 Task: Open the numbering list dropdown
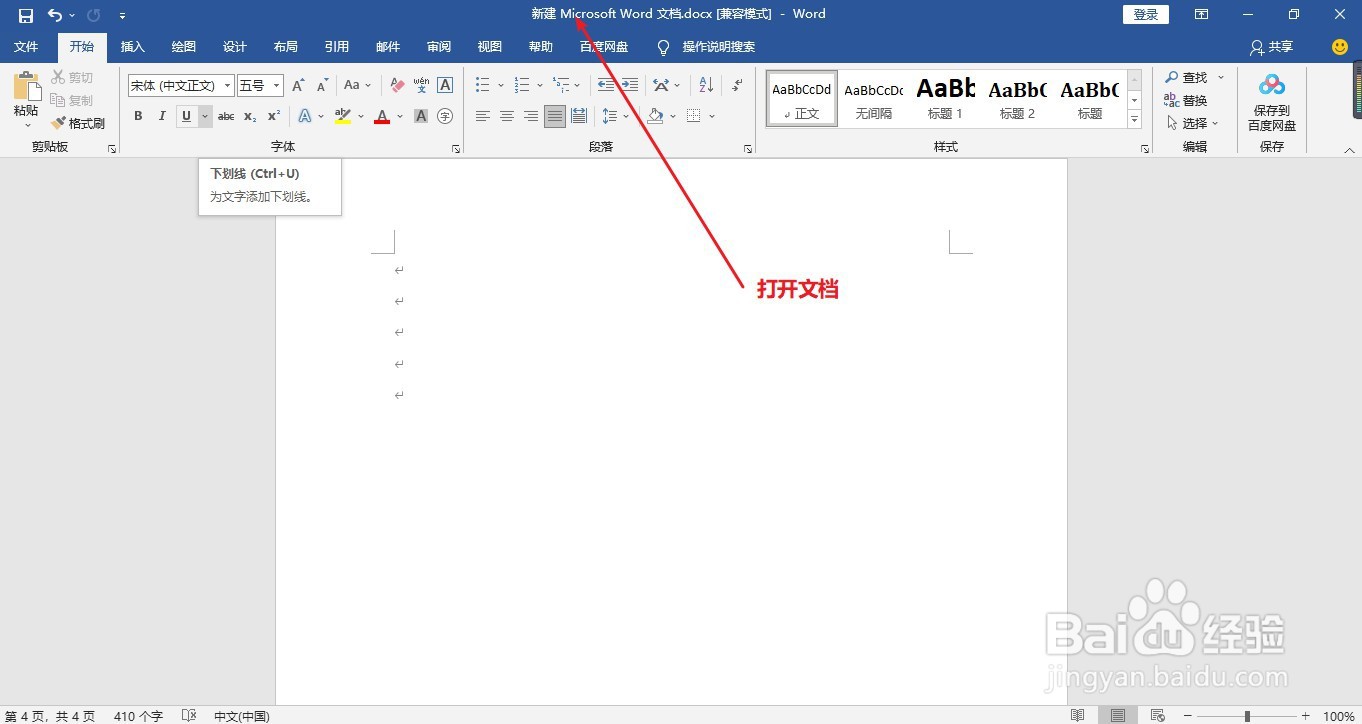pyautogui.click(x=540, y=86)
